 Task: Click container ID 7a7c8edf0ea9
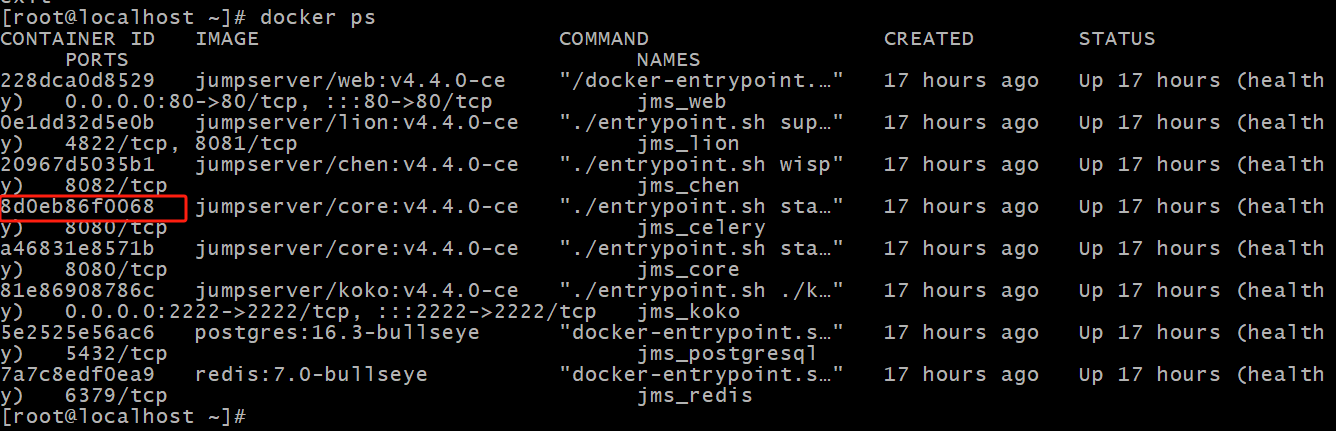point(78,375)
